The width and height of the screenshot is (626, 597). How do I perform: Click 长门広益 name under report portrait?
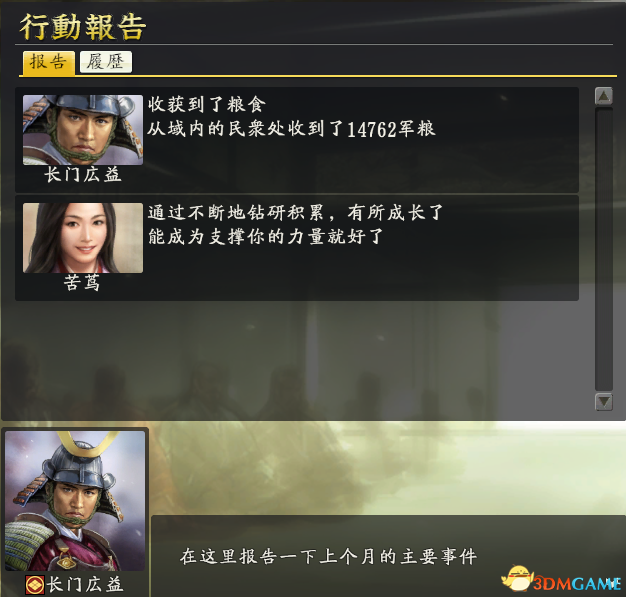coord(83,175)
